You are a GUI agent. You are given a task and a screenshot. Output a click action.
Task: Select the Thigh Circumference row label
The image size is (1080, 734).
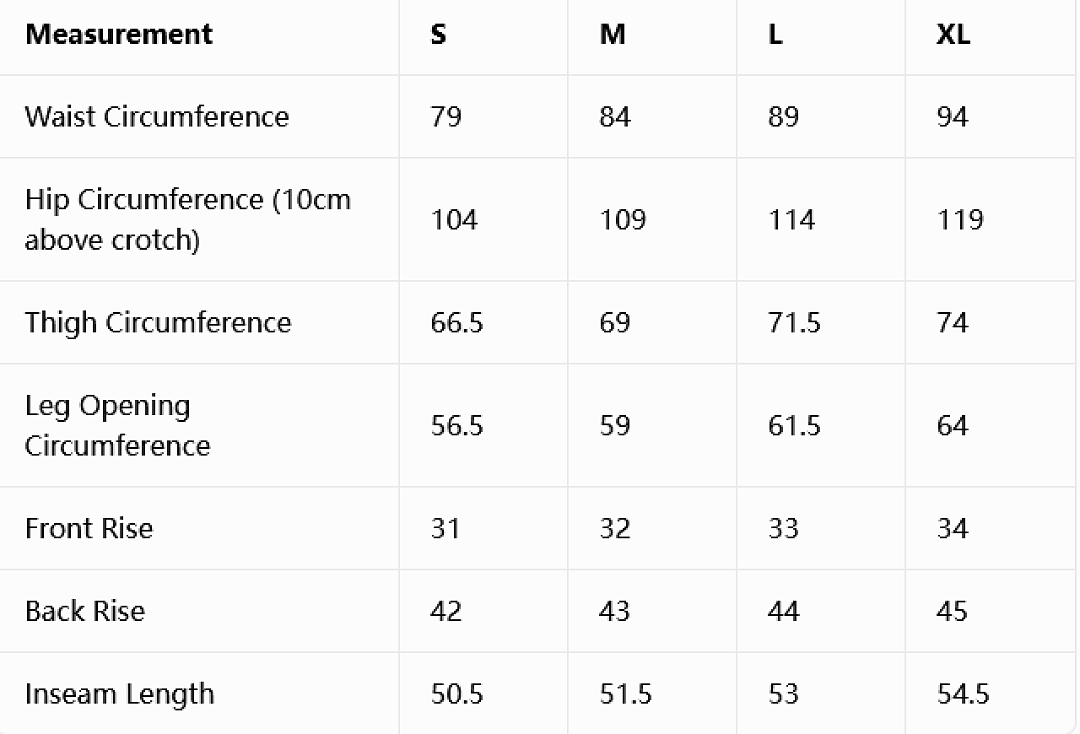(x=158, y=322)
